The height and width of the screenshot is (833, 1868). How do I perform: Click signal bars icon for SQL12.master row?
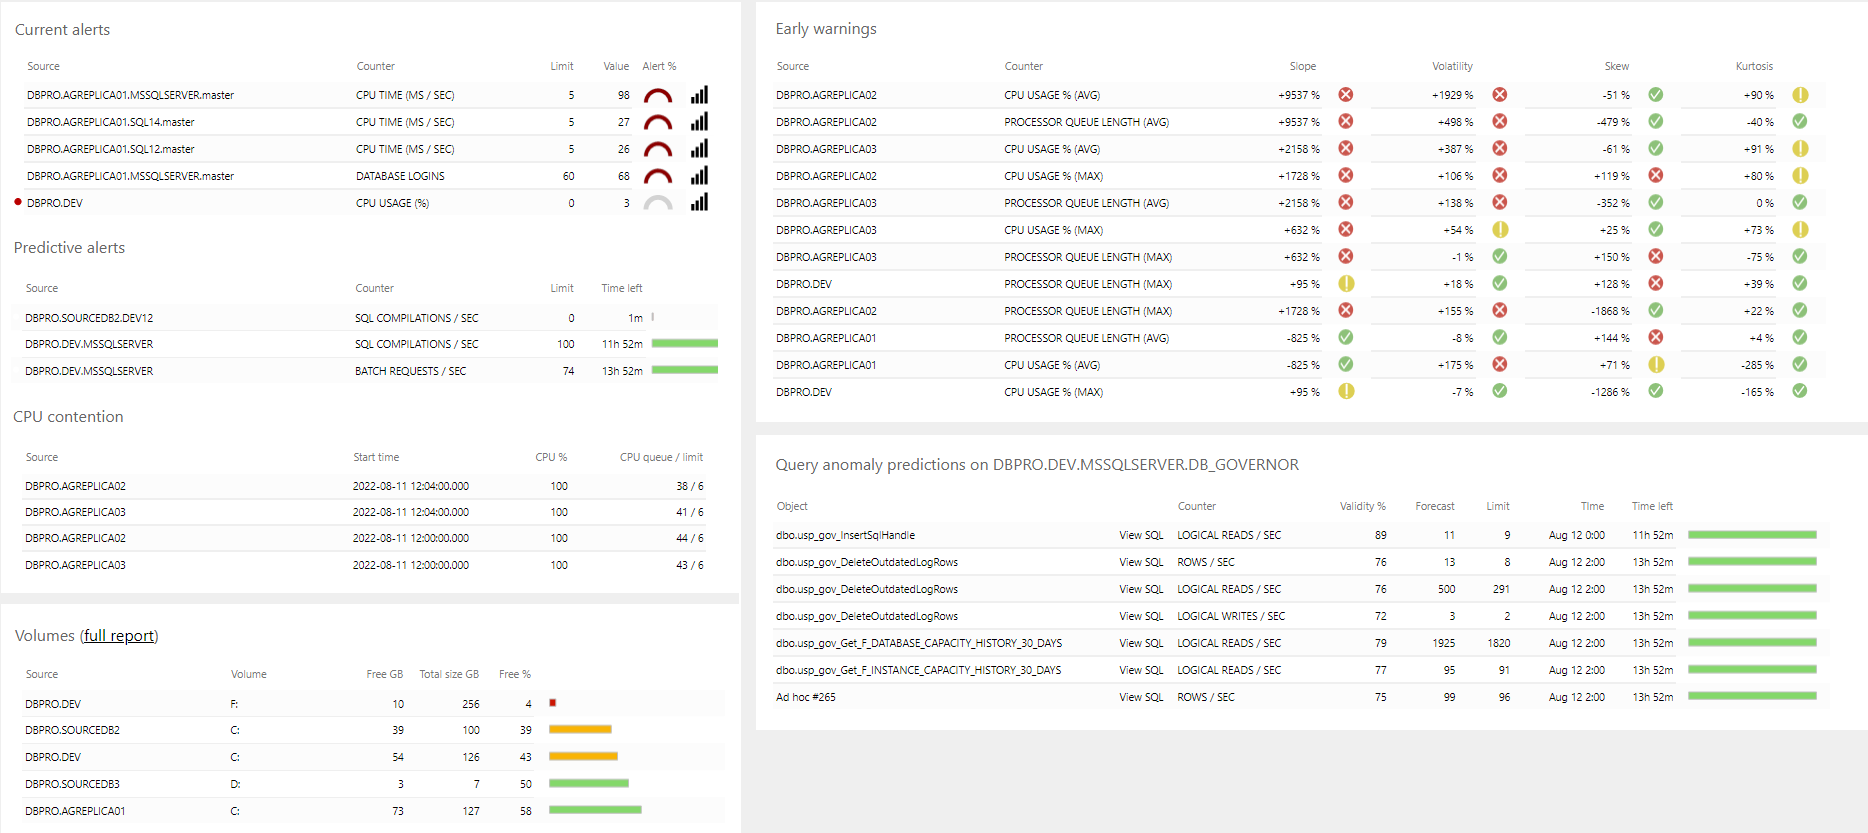click(699, 149)
